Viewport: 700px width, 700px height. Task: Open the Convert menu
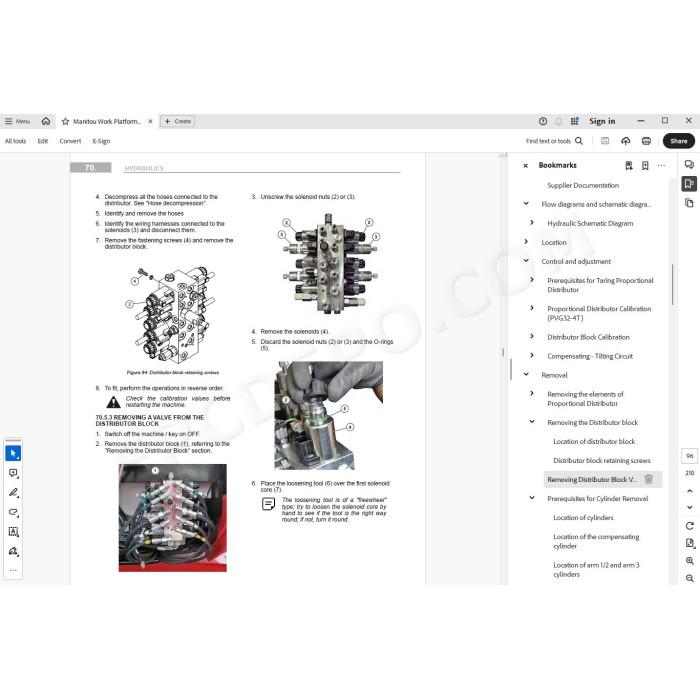pos(70,141)
